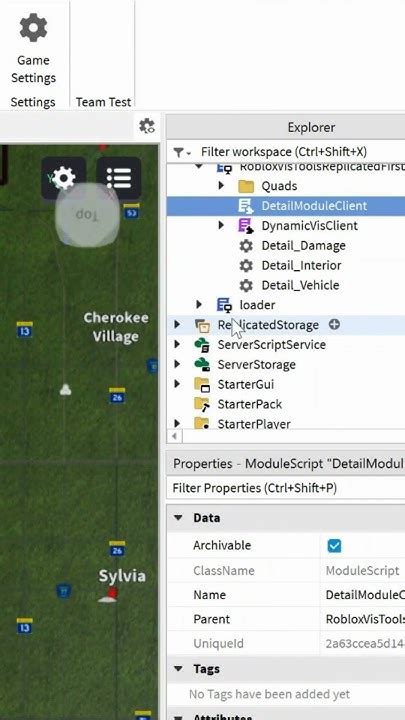Click the ServerStorage cloud icon
The height and width of the screenshot is (720, 405).
(x=202, y=365)
